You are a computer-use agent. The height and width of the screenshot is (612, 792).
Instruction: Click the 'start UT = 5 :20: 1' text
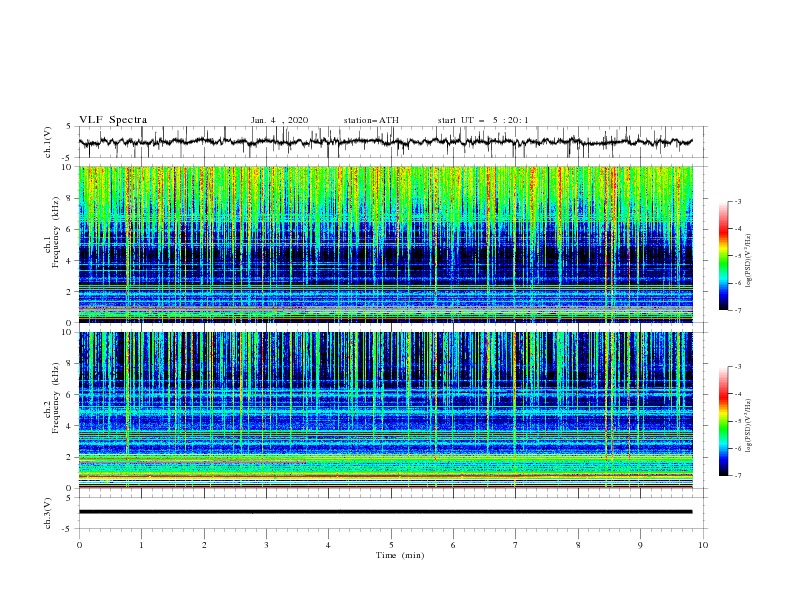[483, 120]
